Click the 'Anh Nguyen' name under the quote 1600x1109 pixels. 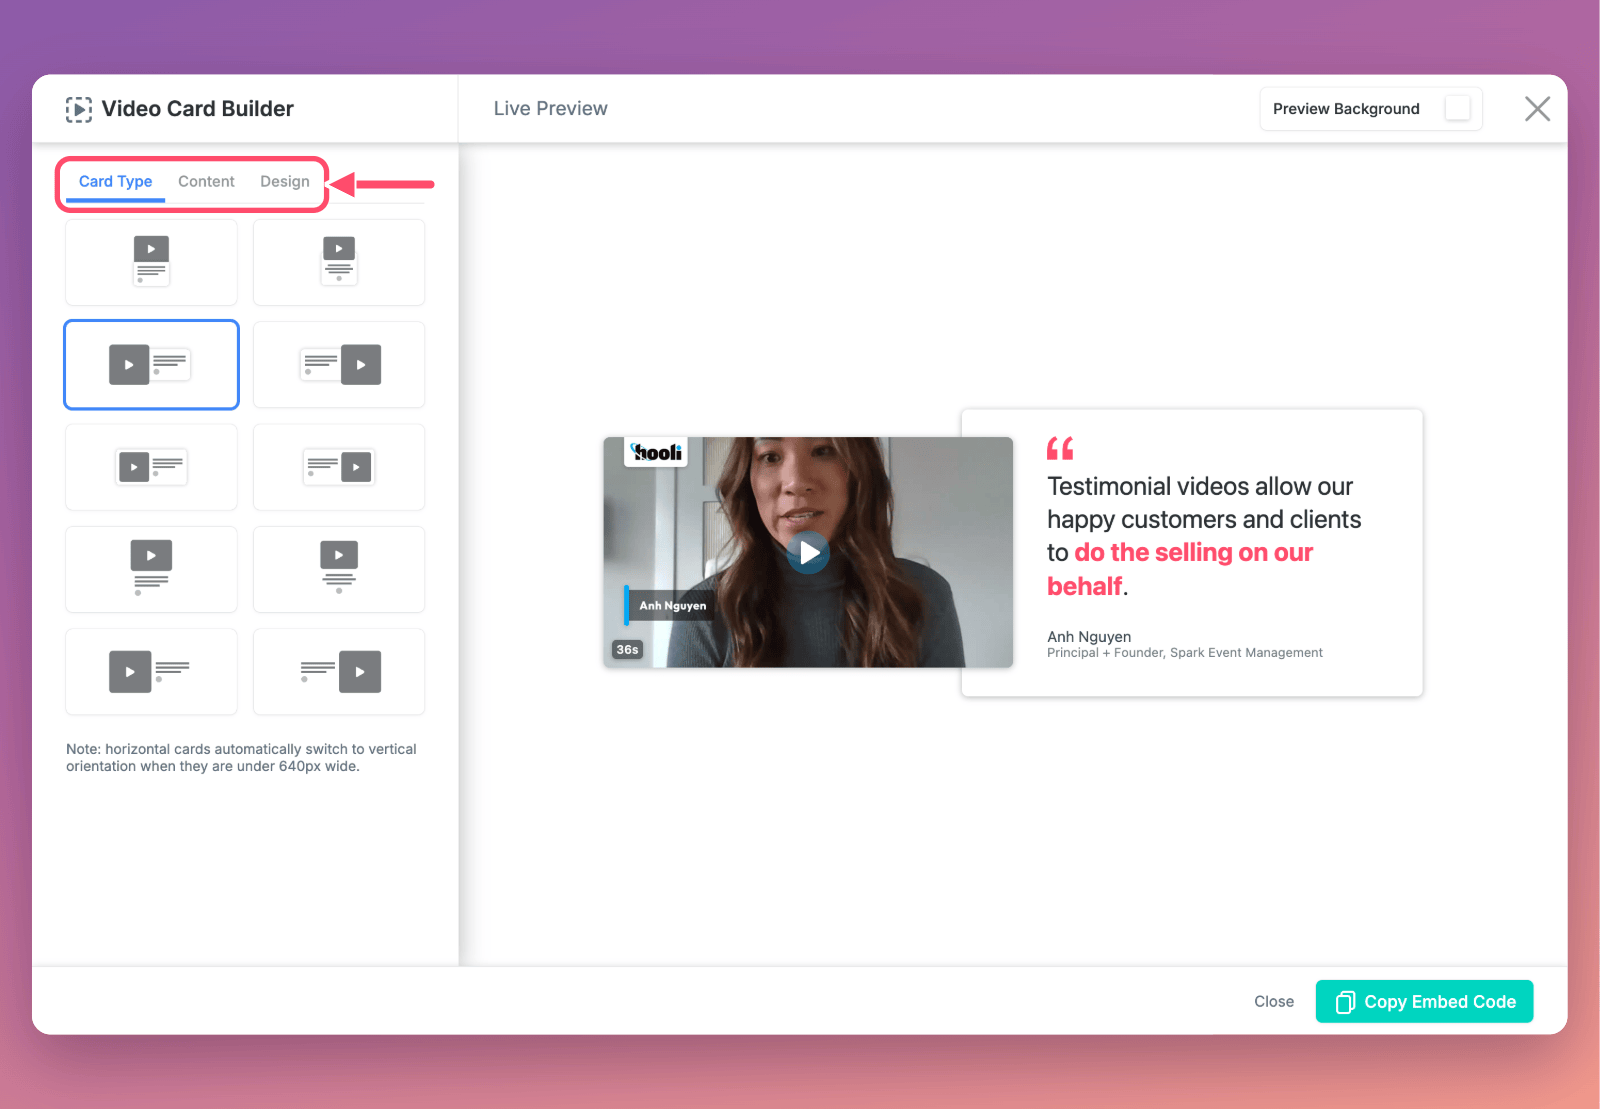tap(1089, 636)
